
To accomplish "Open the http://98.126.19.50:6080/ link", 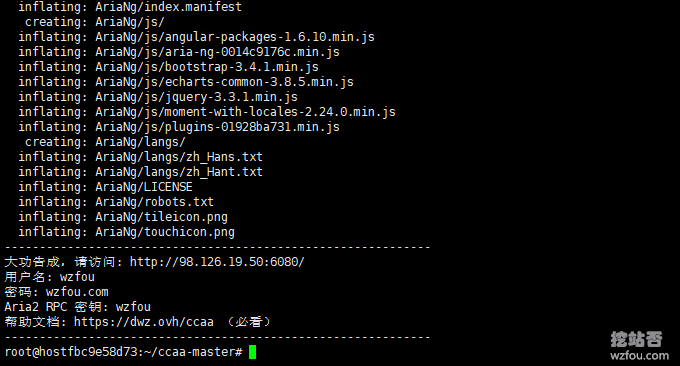I will (x=217, y=261).
